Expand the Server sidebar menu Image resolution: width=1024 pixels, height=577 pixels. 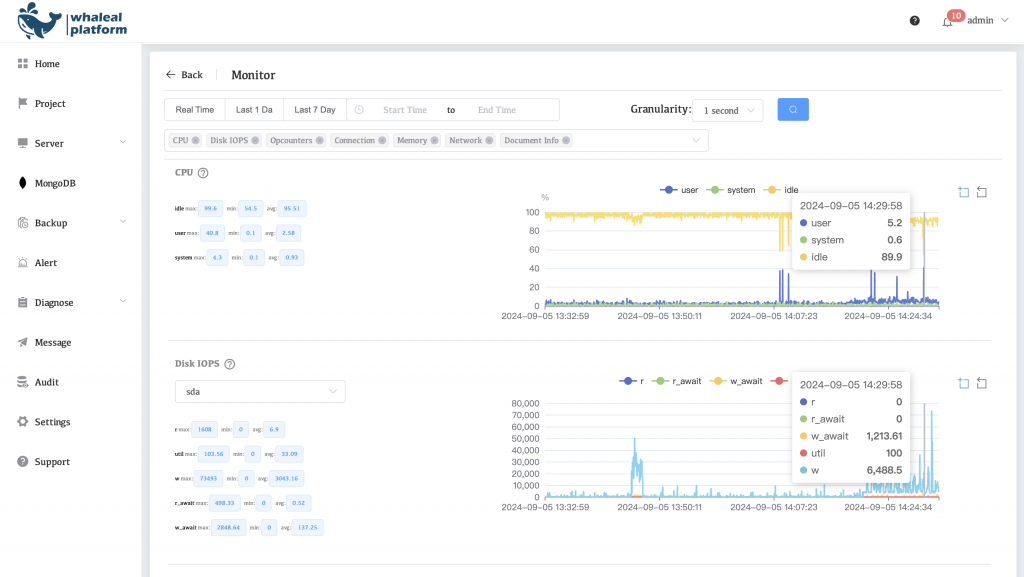[x=72, y=143]
